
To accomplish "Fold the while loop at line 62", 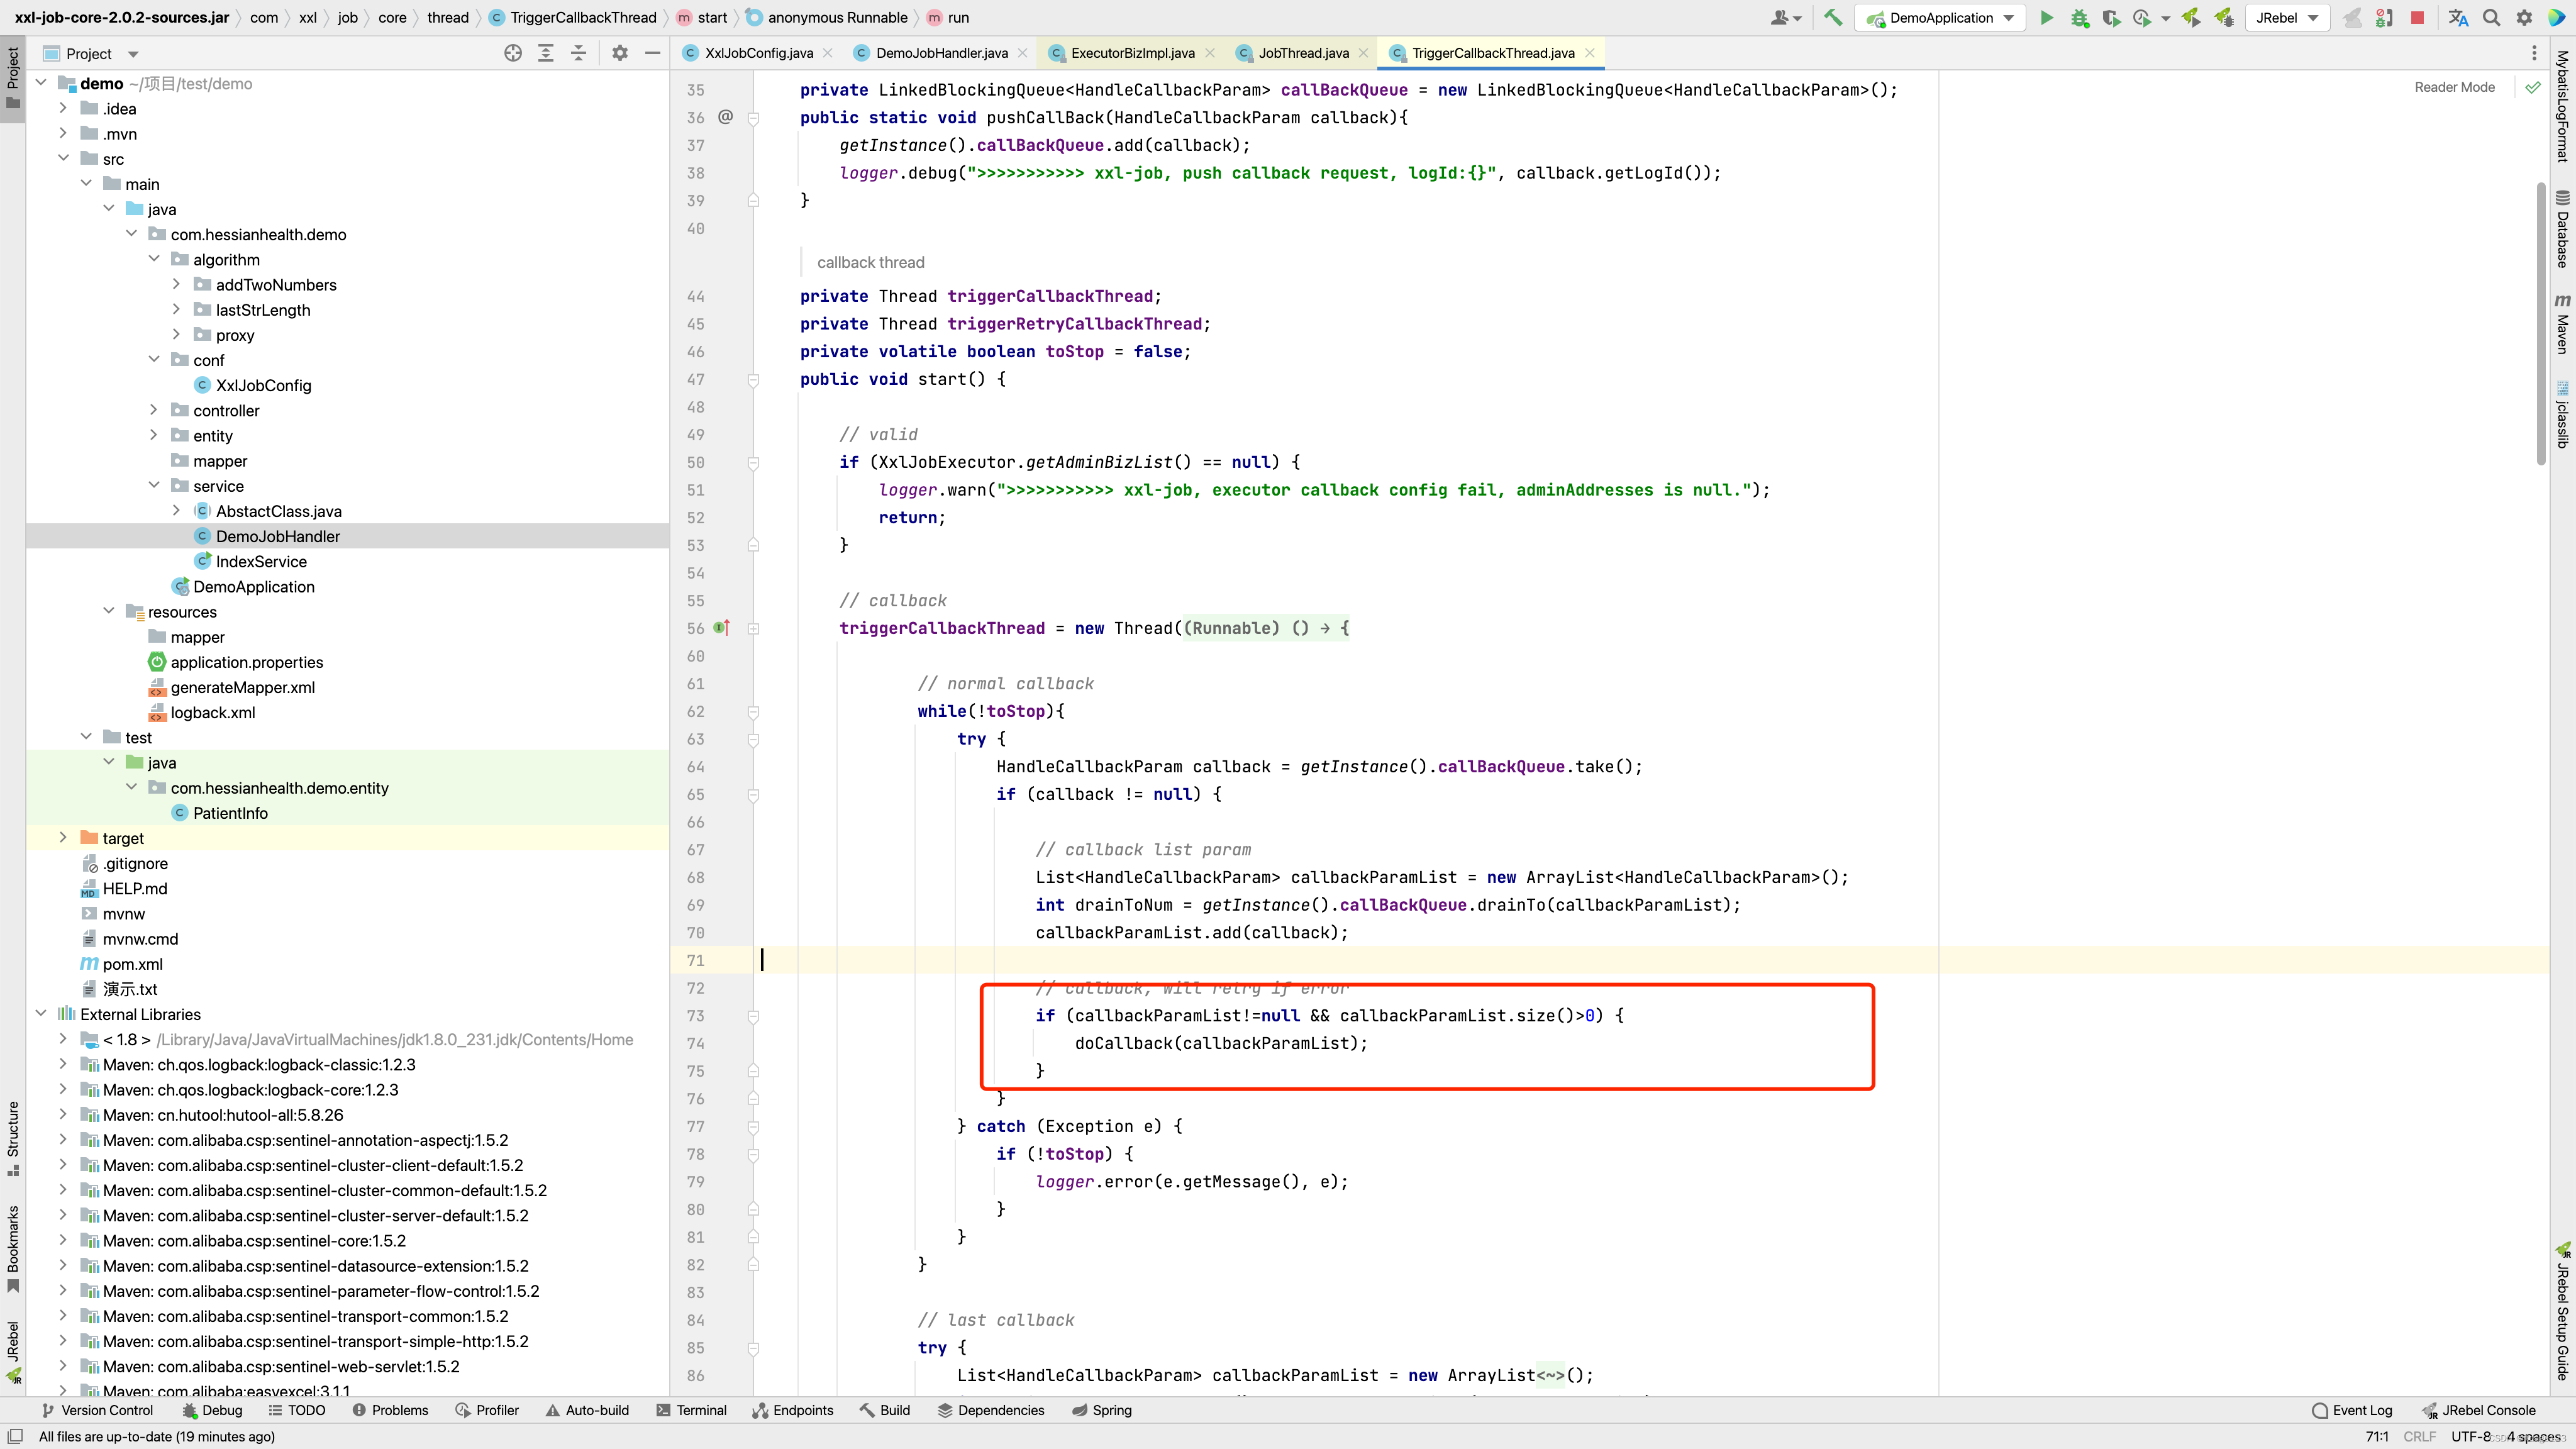I will (x=753, y=711).
